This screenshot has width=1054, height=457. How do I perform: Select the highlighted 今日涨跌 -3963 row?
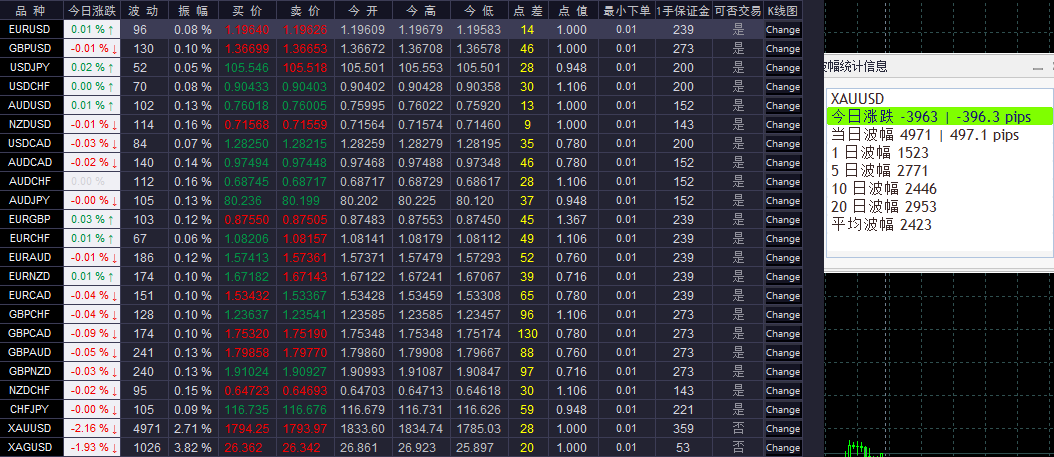[x=940, y=116]
